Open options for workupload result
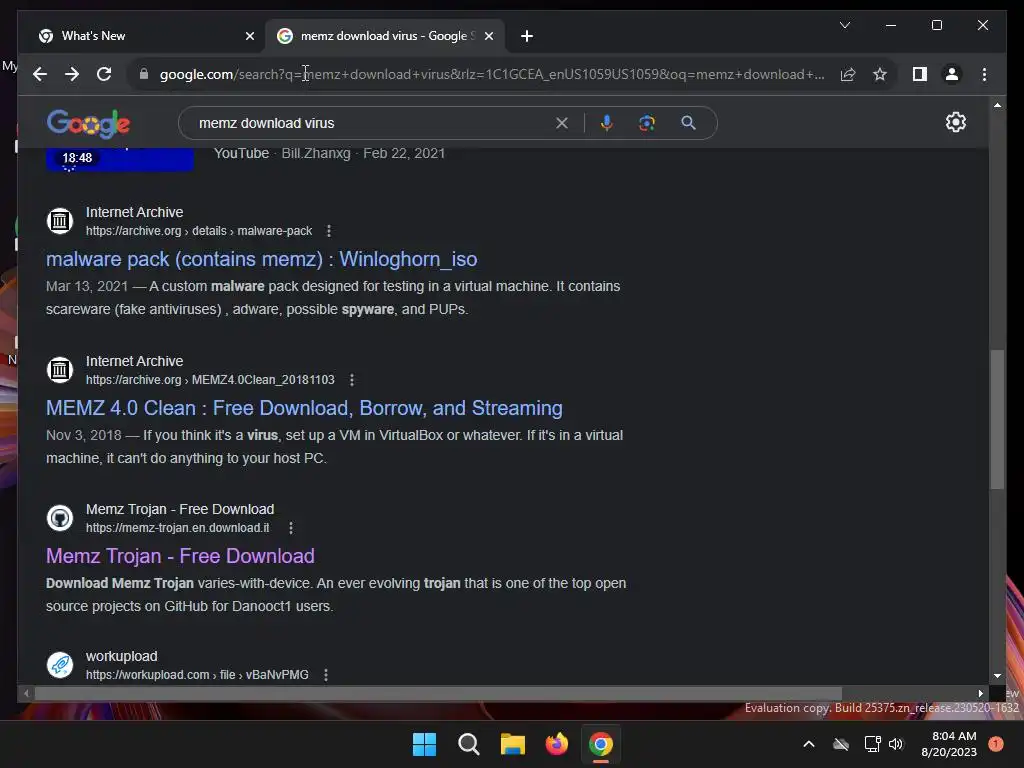This screenshot has width=1024, height=768. click(326, 675)
